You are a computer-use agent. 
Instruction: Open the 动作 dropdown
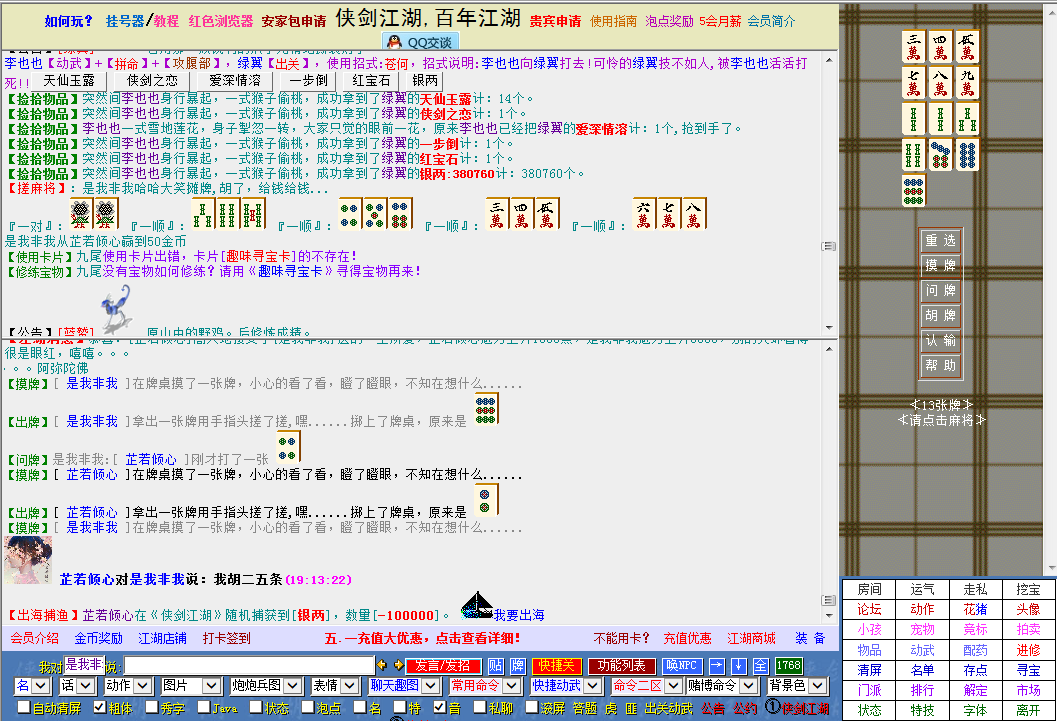click(127, 686)
